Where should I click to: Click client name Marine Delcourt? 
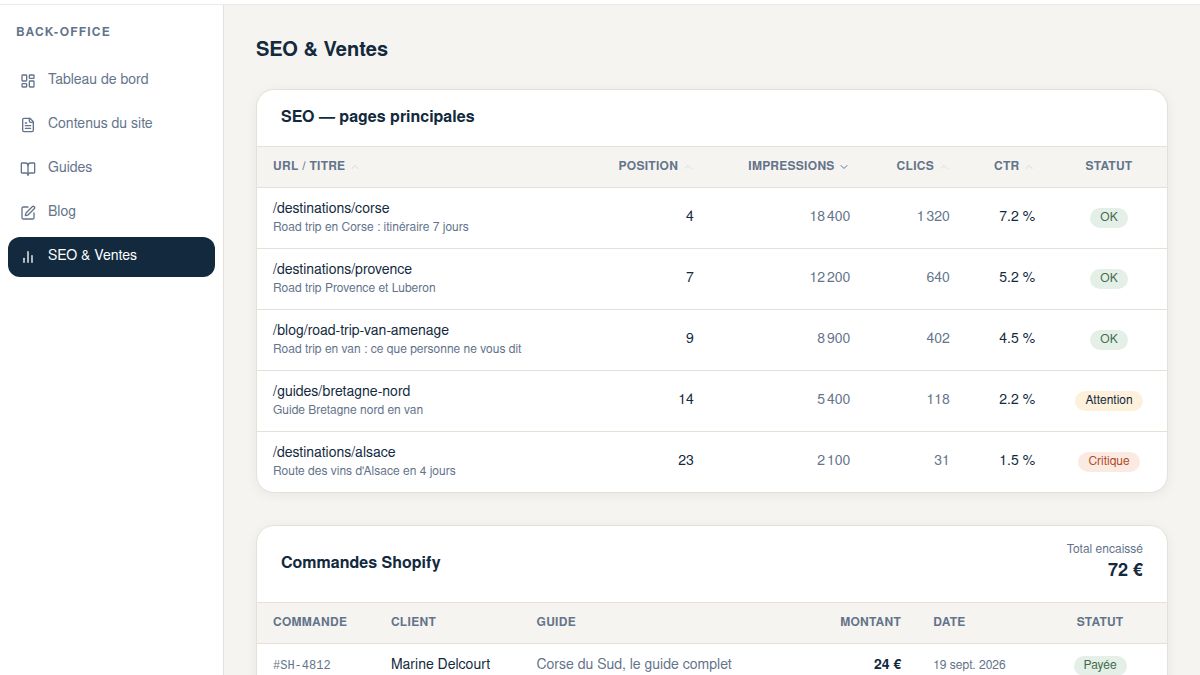click(x=440, y=664)
